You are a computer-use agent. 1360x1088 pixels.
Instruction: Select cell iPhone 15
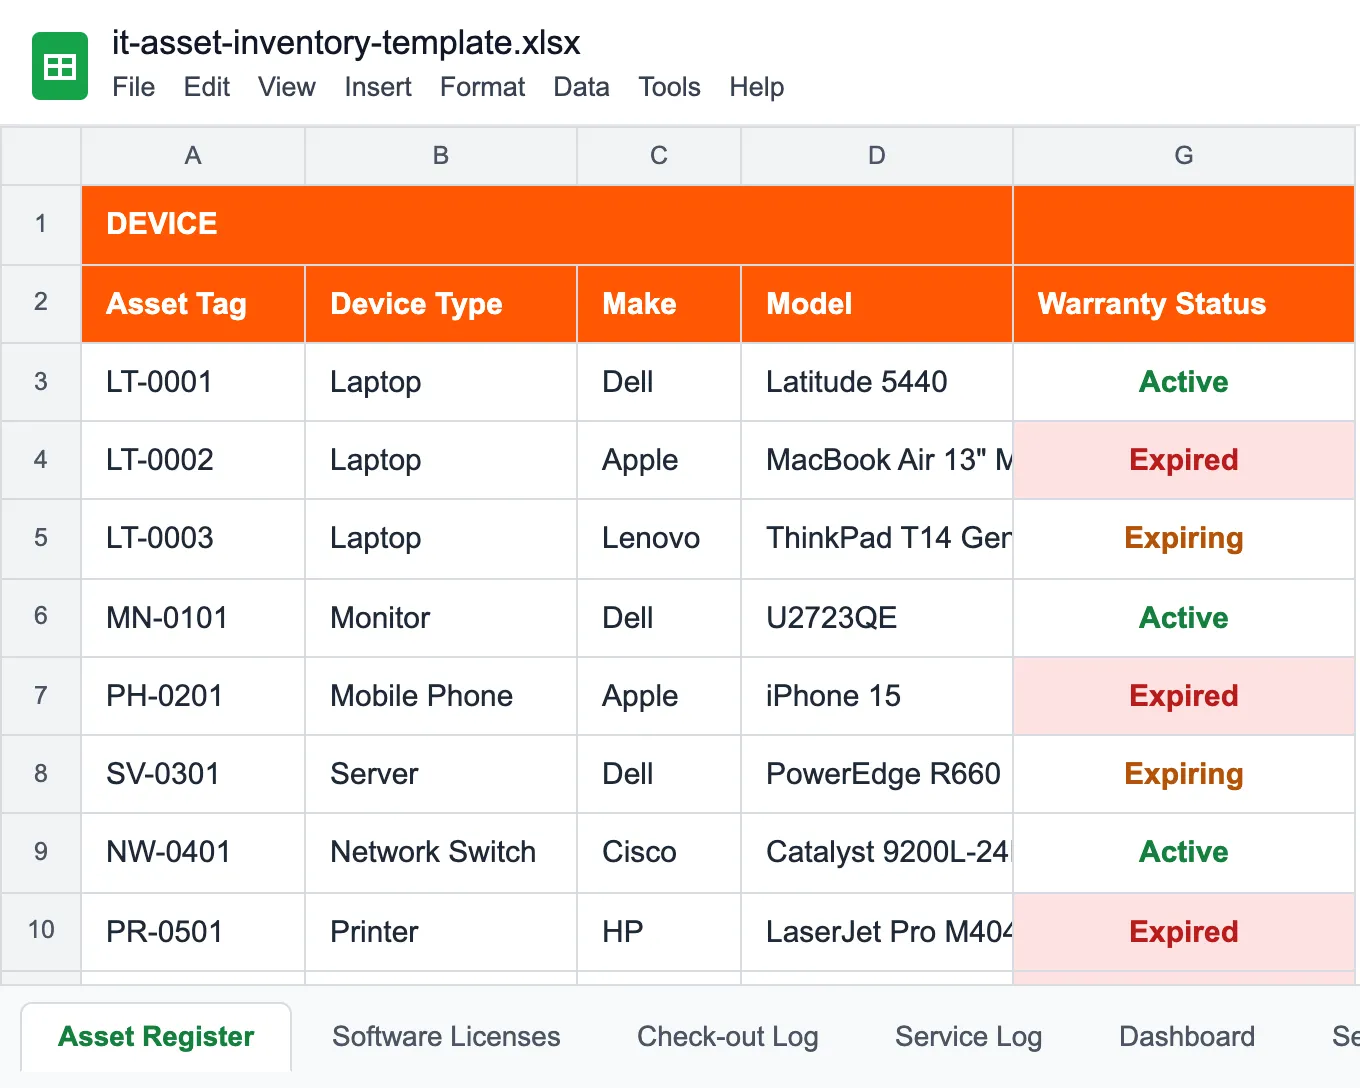point(877,696)
